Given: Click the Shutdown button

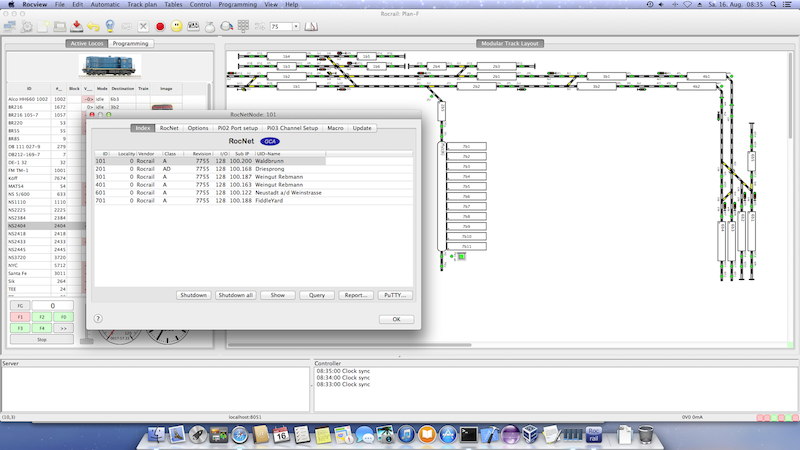Looking at the screenshot, I should [193, 295].
